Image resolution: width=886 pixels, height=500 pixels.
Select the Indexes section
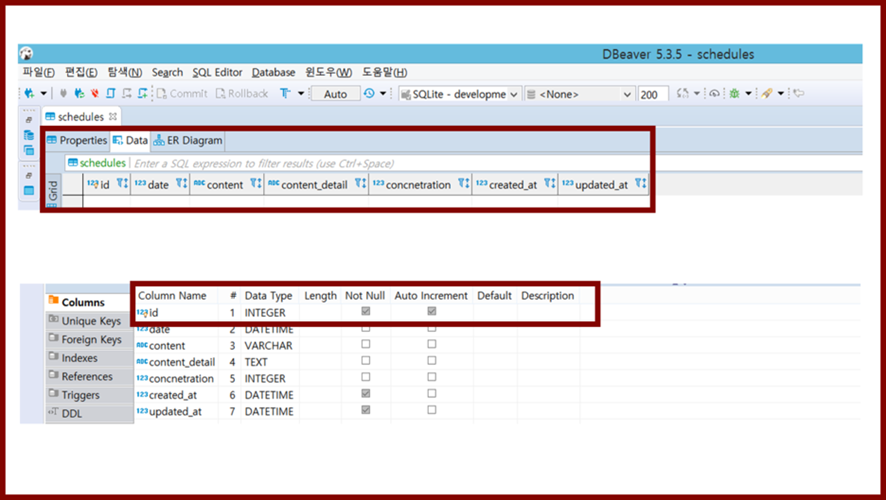click(x=89, y=358)
